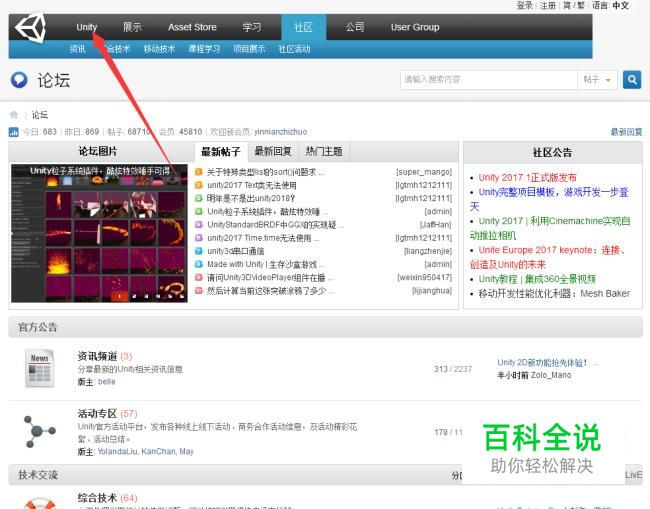Click the 注册 link
650x509 pixels.
pos(548,6)
